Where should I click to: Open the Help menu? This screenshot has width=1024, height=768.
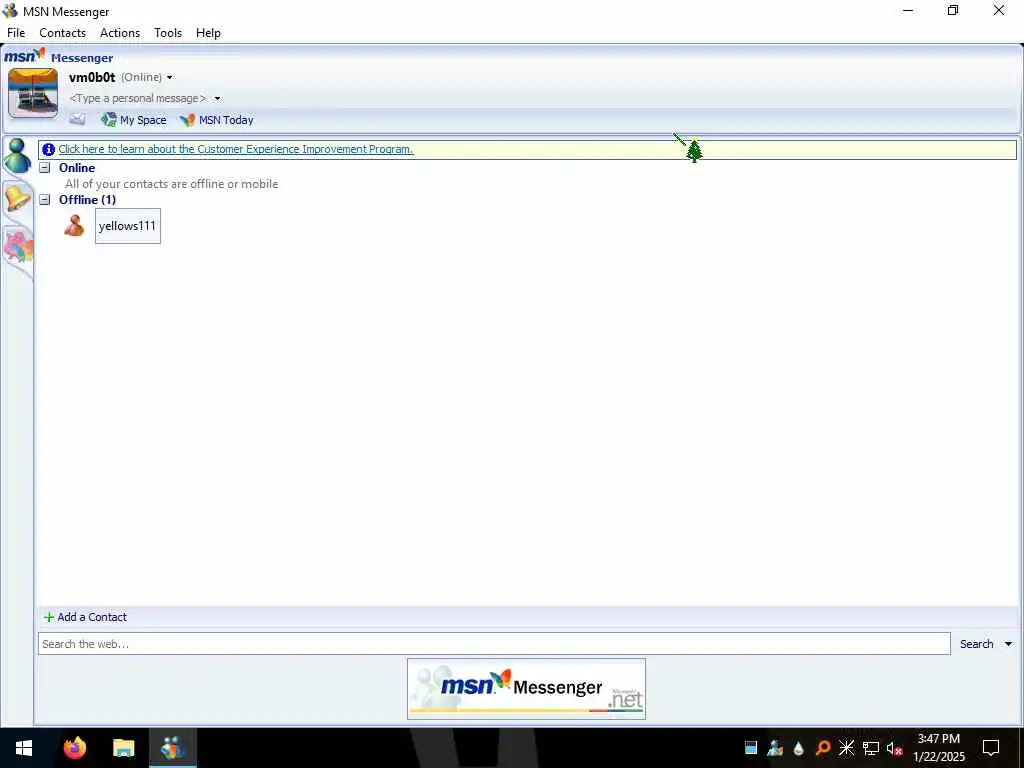(x=208, y=33)
